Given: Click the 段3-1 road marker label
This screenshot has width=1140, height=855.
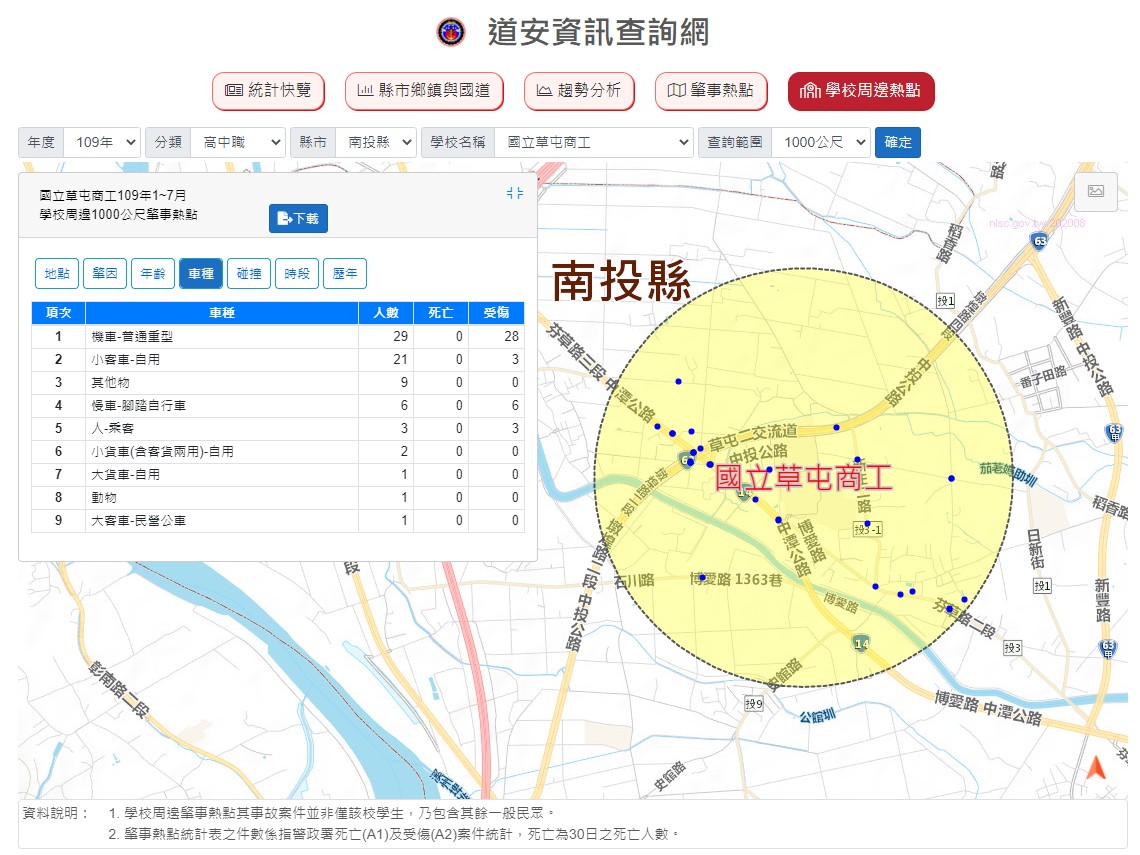Looking at the screenshot, I should 867,529.
